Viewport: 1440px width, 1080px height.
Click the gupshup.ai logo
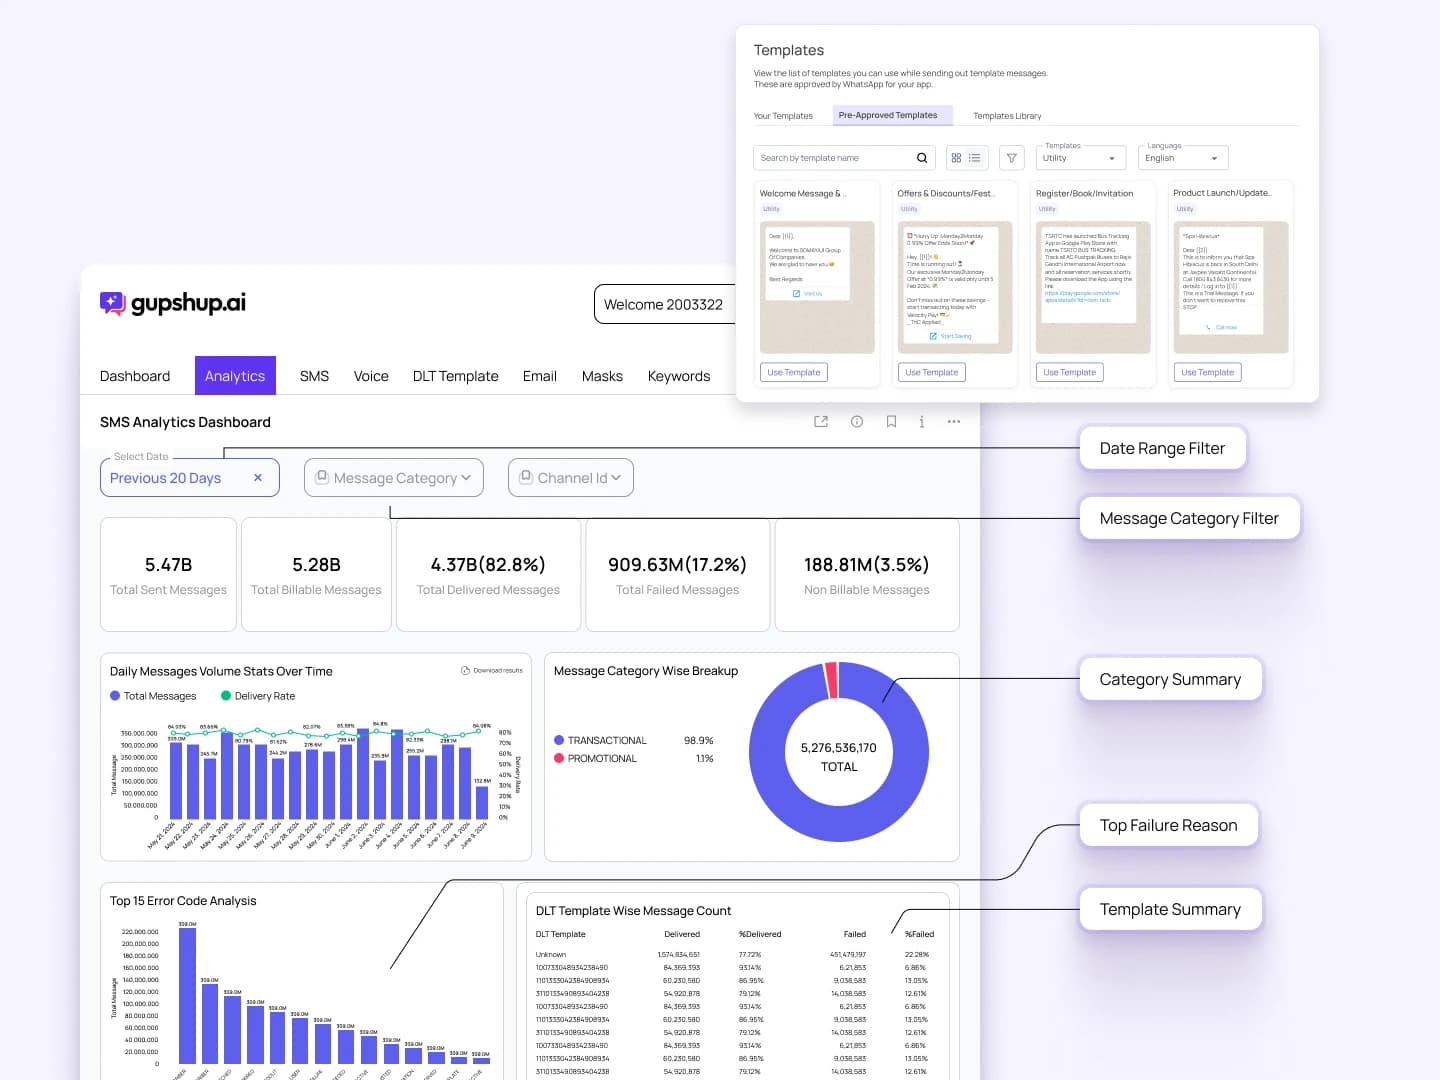point(173,303)
